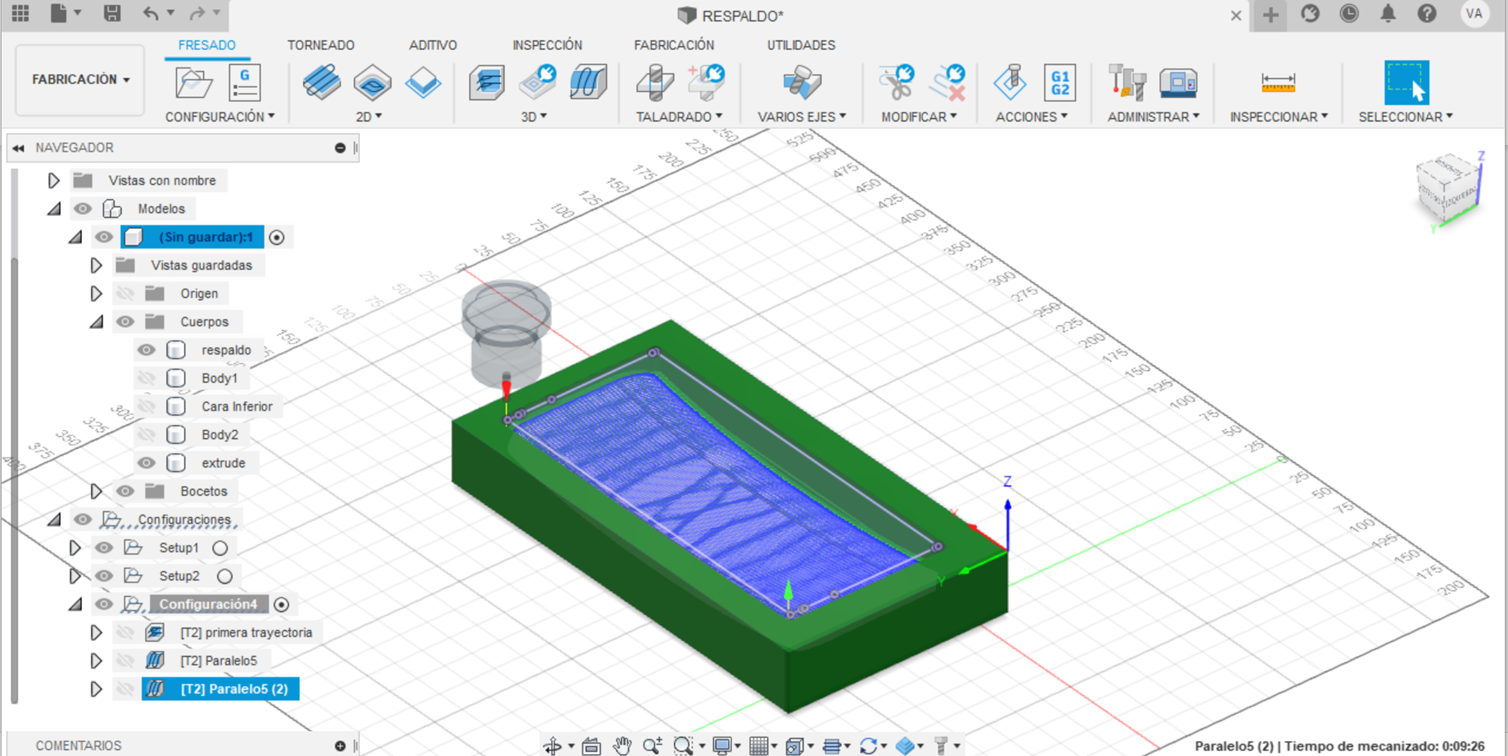Toggle visibility of respaldo body
Screen dimensions: 1508x756
click(x=146, y=350)
